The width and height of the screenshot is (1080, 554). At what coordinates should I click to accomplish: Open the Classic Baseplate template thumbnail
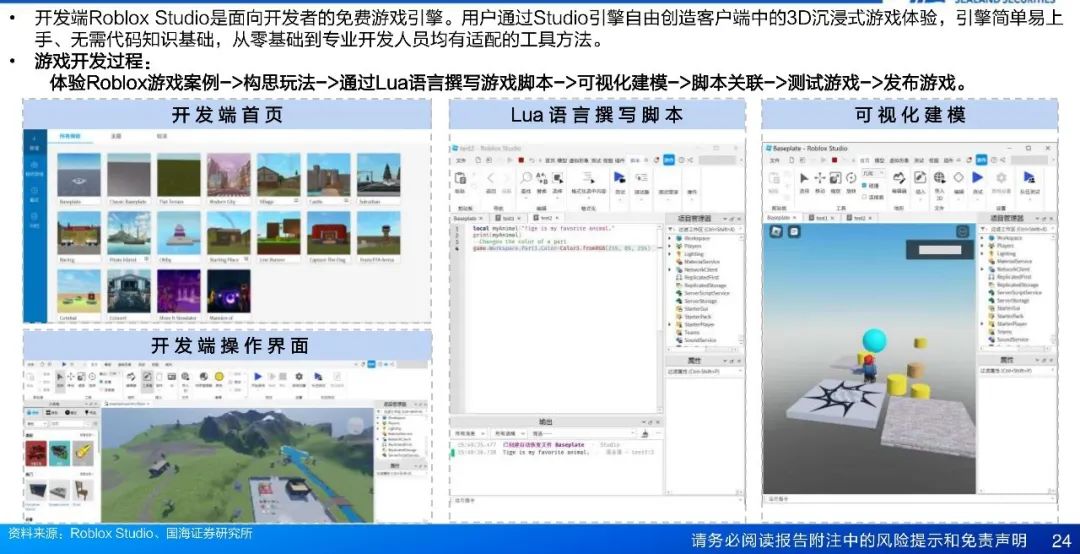click(129, 175)
